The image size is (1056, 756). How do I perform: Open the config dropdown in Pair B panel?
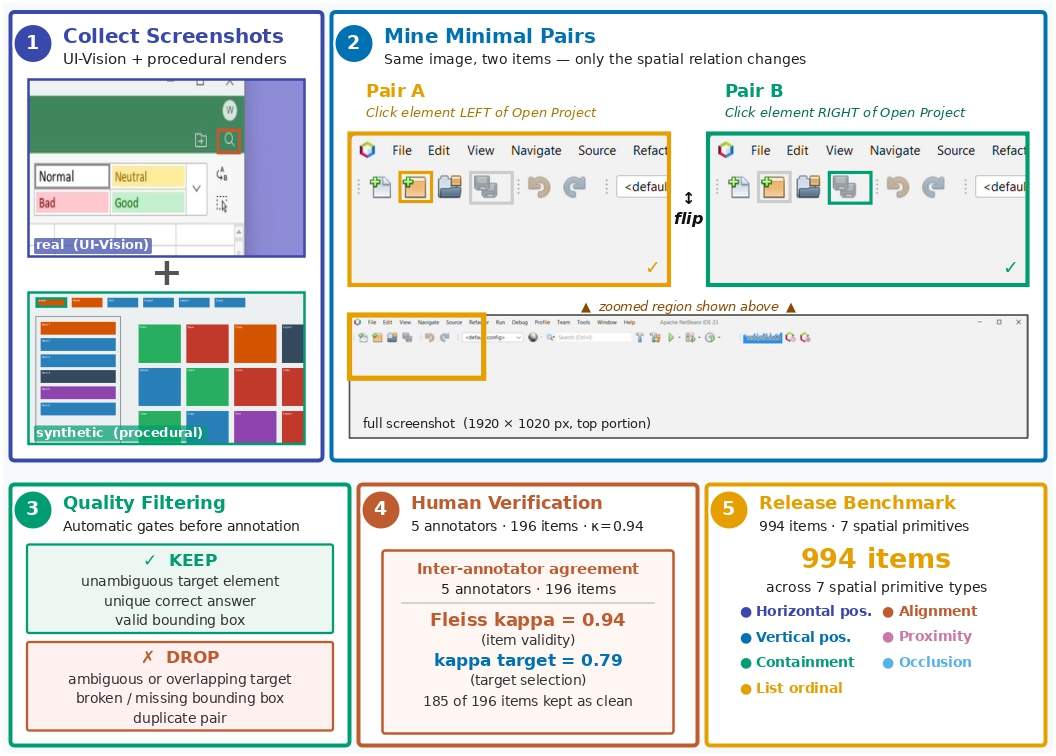point(1000,186)
